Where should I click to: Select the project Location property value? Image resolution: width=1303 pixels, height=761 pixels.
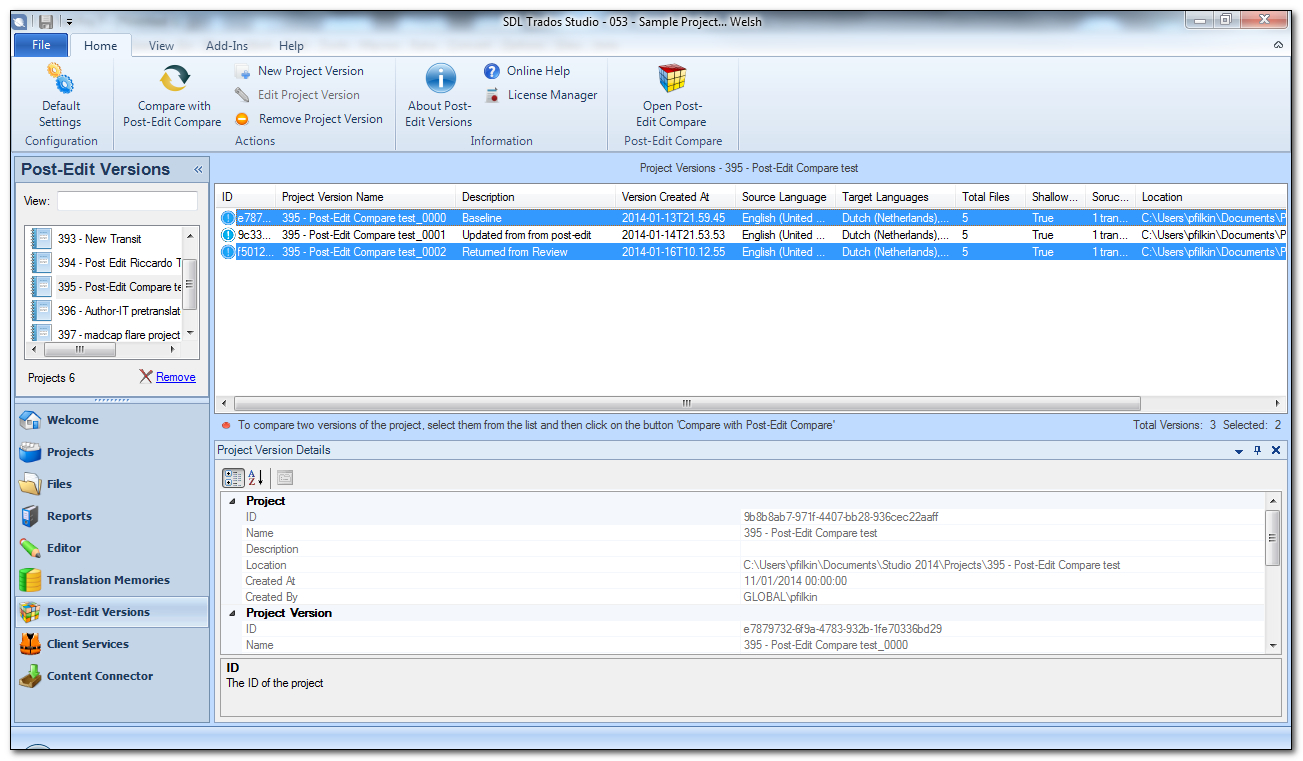pos(931,565)
